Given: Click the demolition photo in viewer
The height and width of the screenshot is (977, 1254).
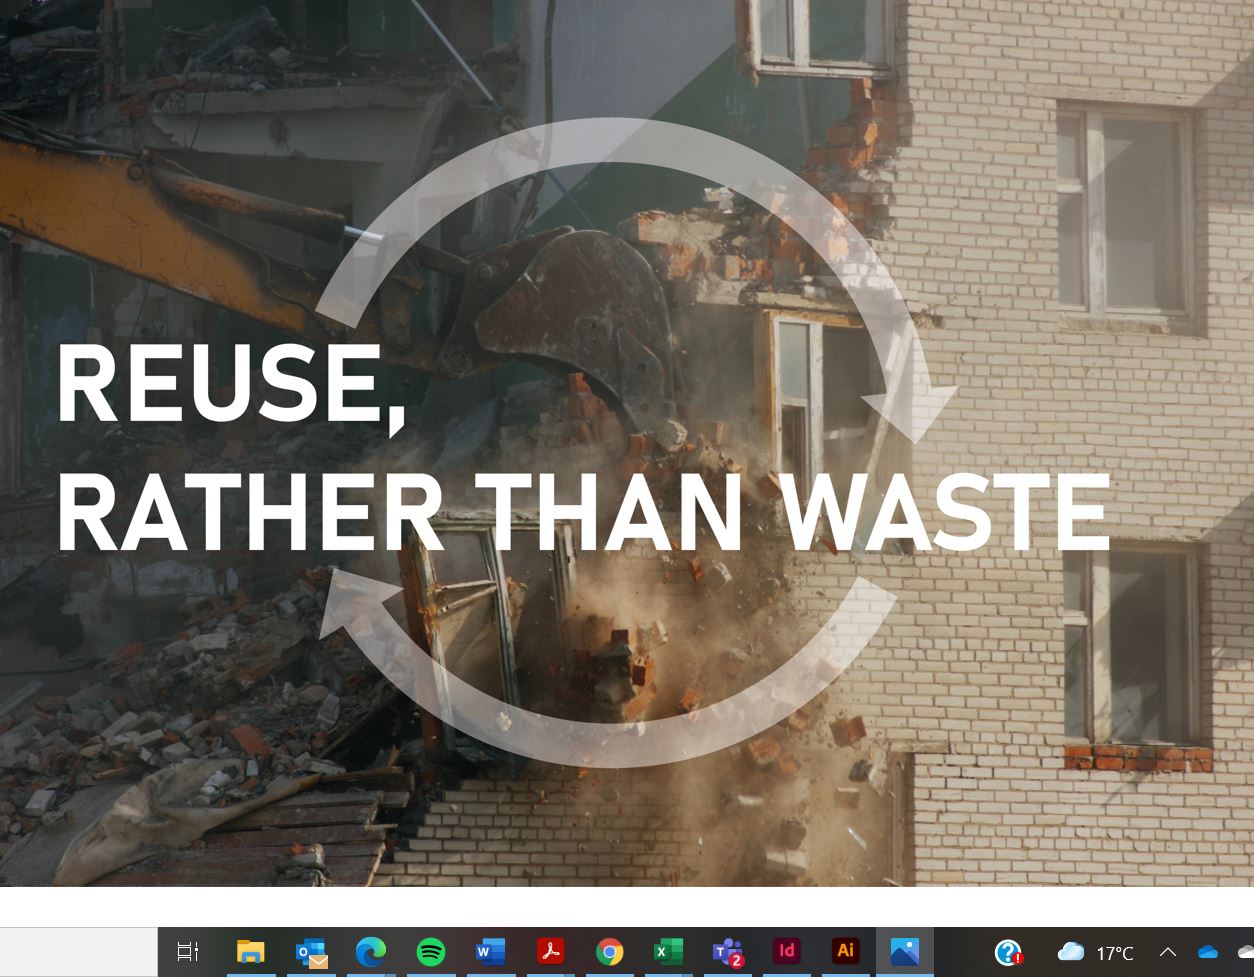Looking at the screenshot, I should point(627,443).
